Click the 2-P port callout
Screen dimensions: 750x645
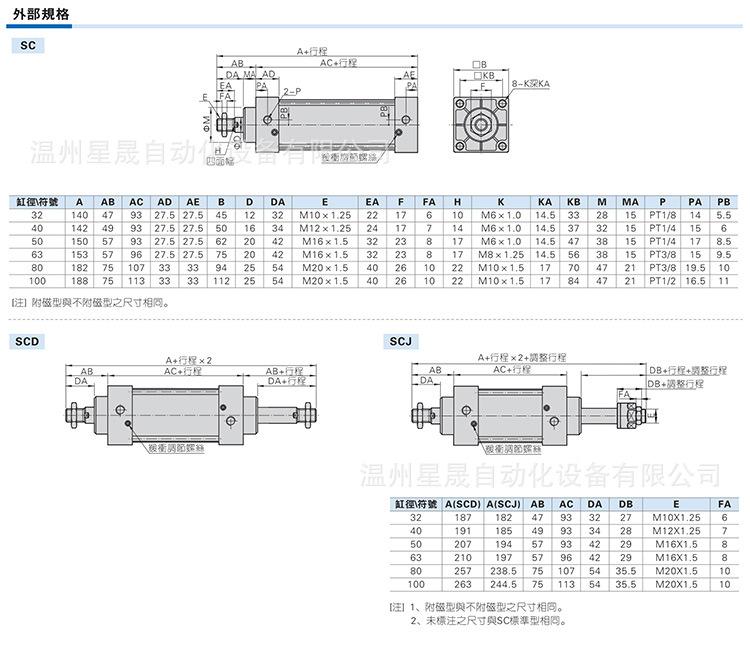292,91
